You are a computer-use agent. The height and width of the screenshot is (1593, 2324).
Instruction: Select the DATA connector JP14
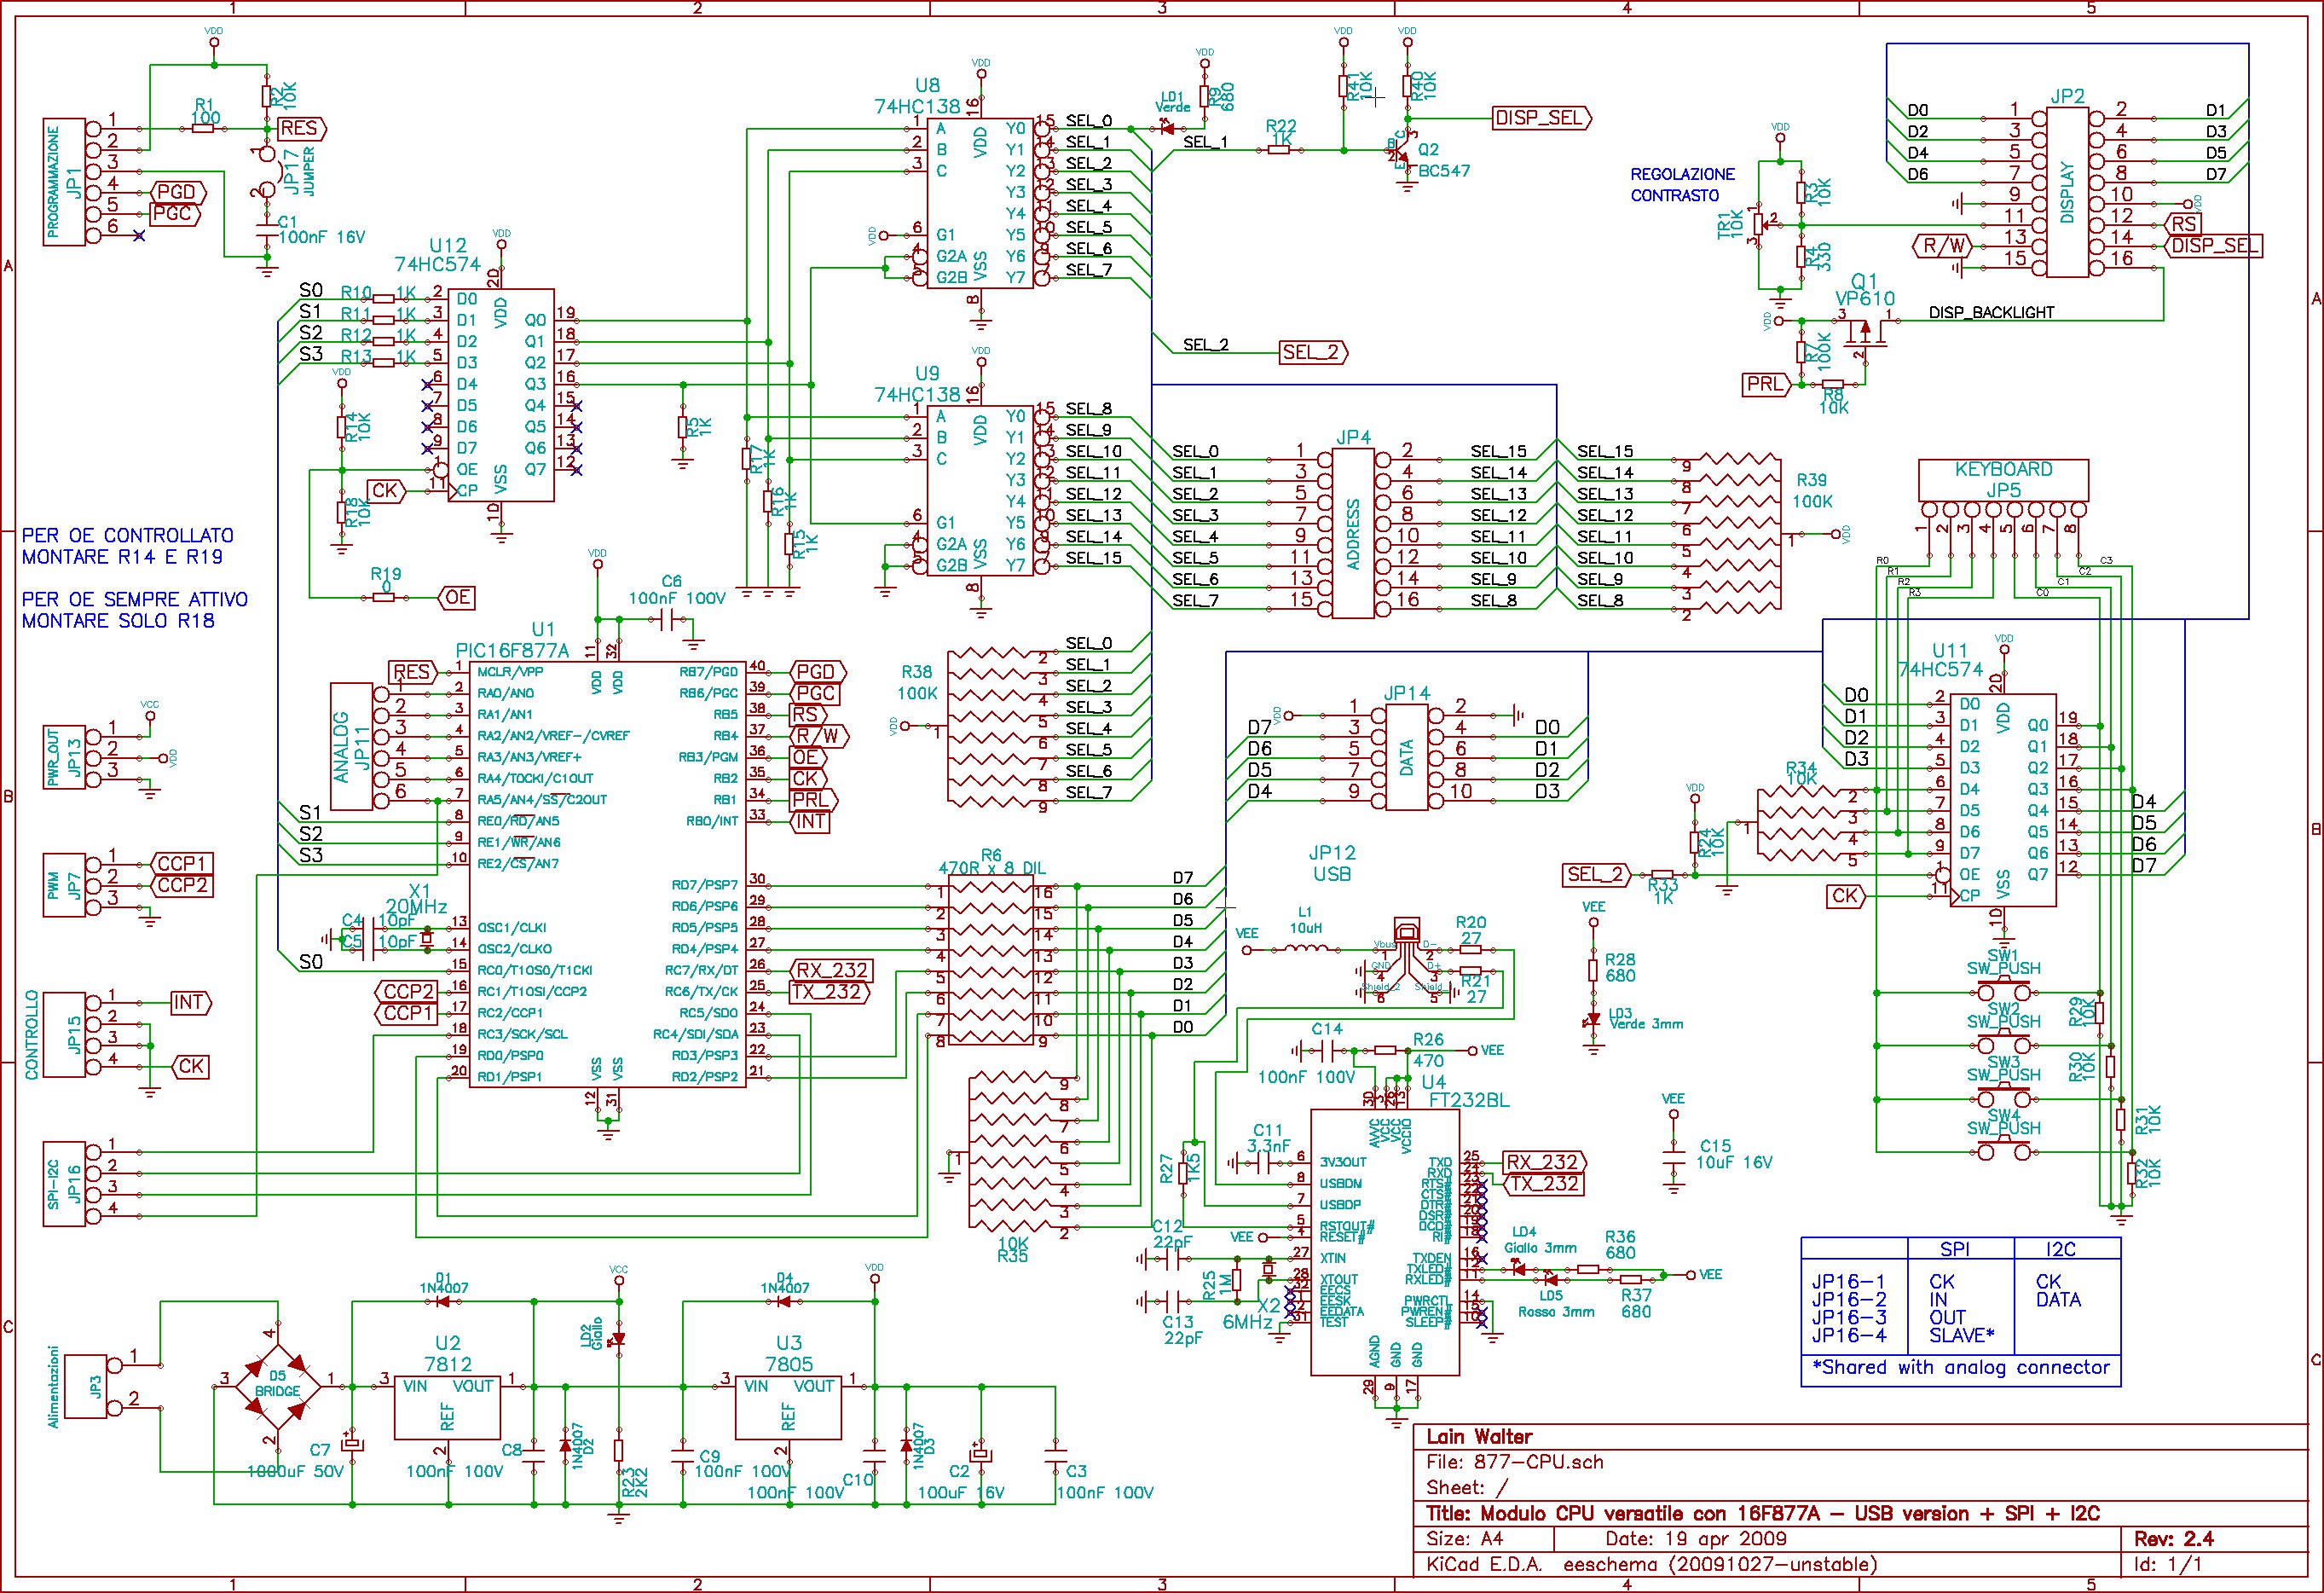tap(1407, 757)
